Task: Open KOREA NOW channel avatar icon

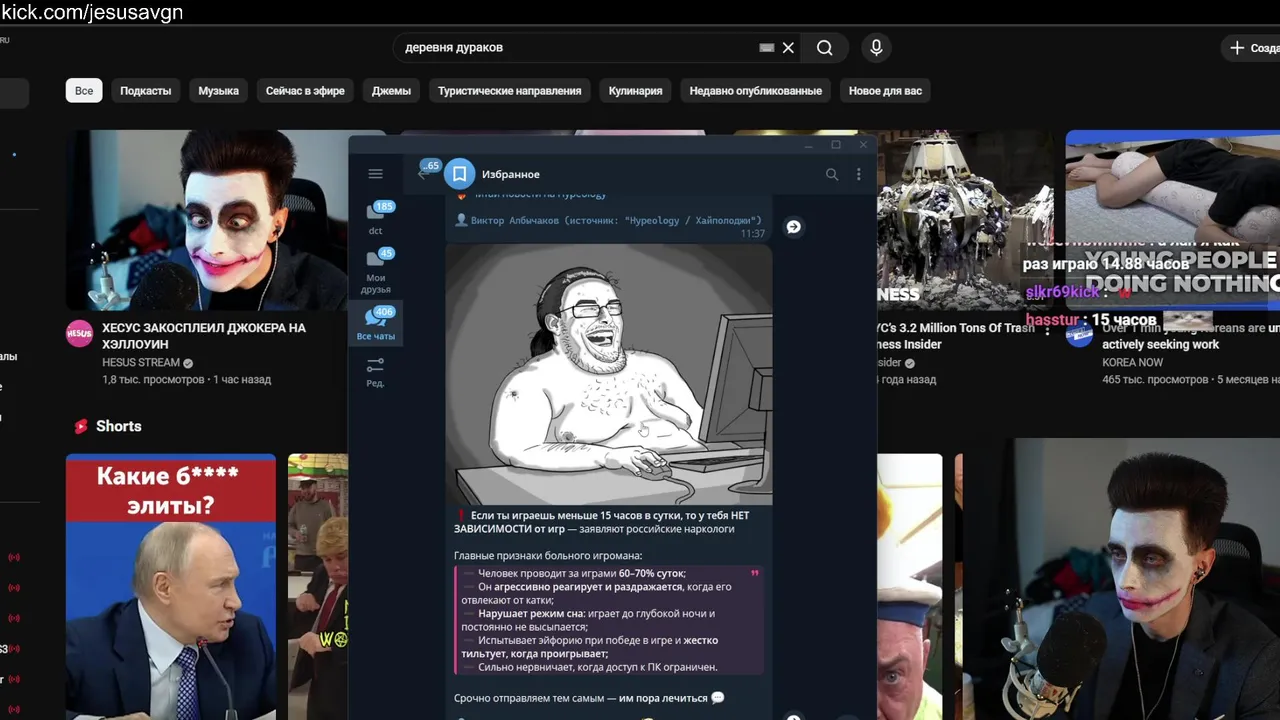Action: [1080, 334]
